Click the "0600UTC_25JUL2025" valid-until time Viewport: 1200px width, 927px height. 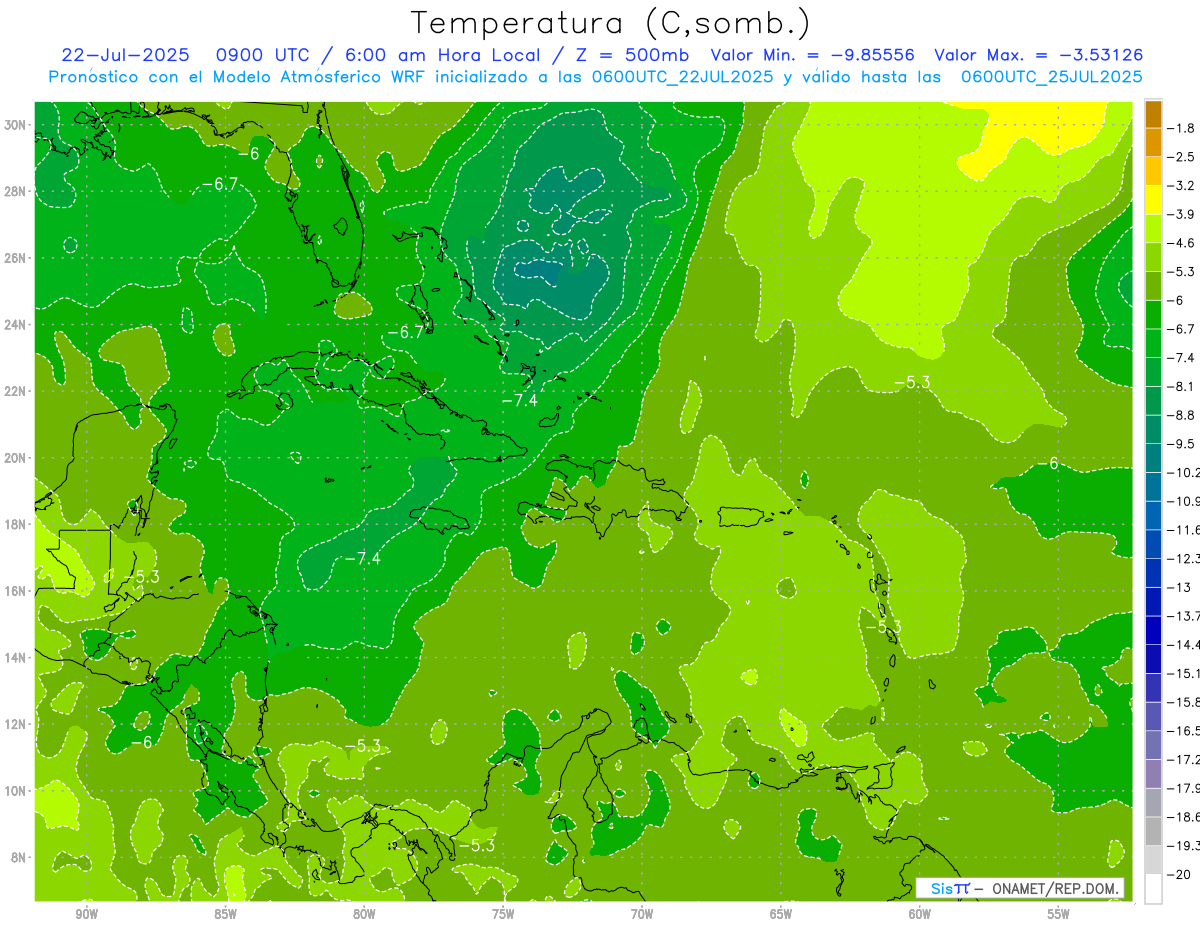pyautogui.click(x=1052, y=76)
